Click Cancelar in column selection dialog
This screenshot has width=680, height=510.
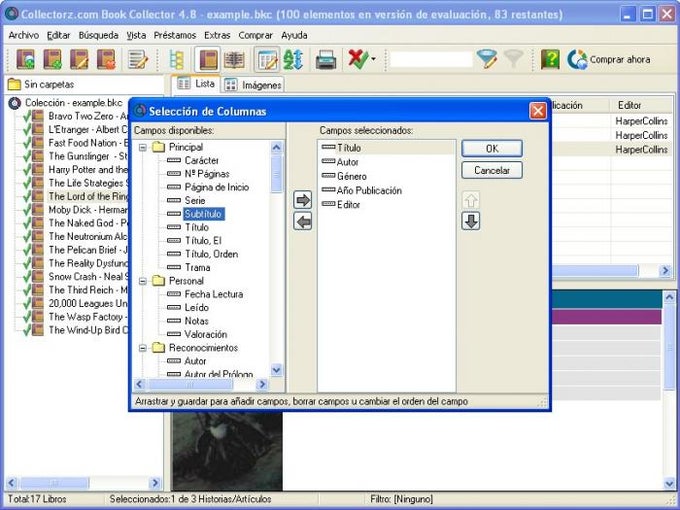tap(492, 170)
